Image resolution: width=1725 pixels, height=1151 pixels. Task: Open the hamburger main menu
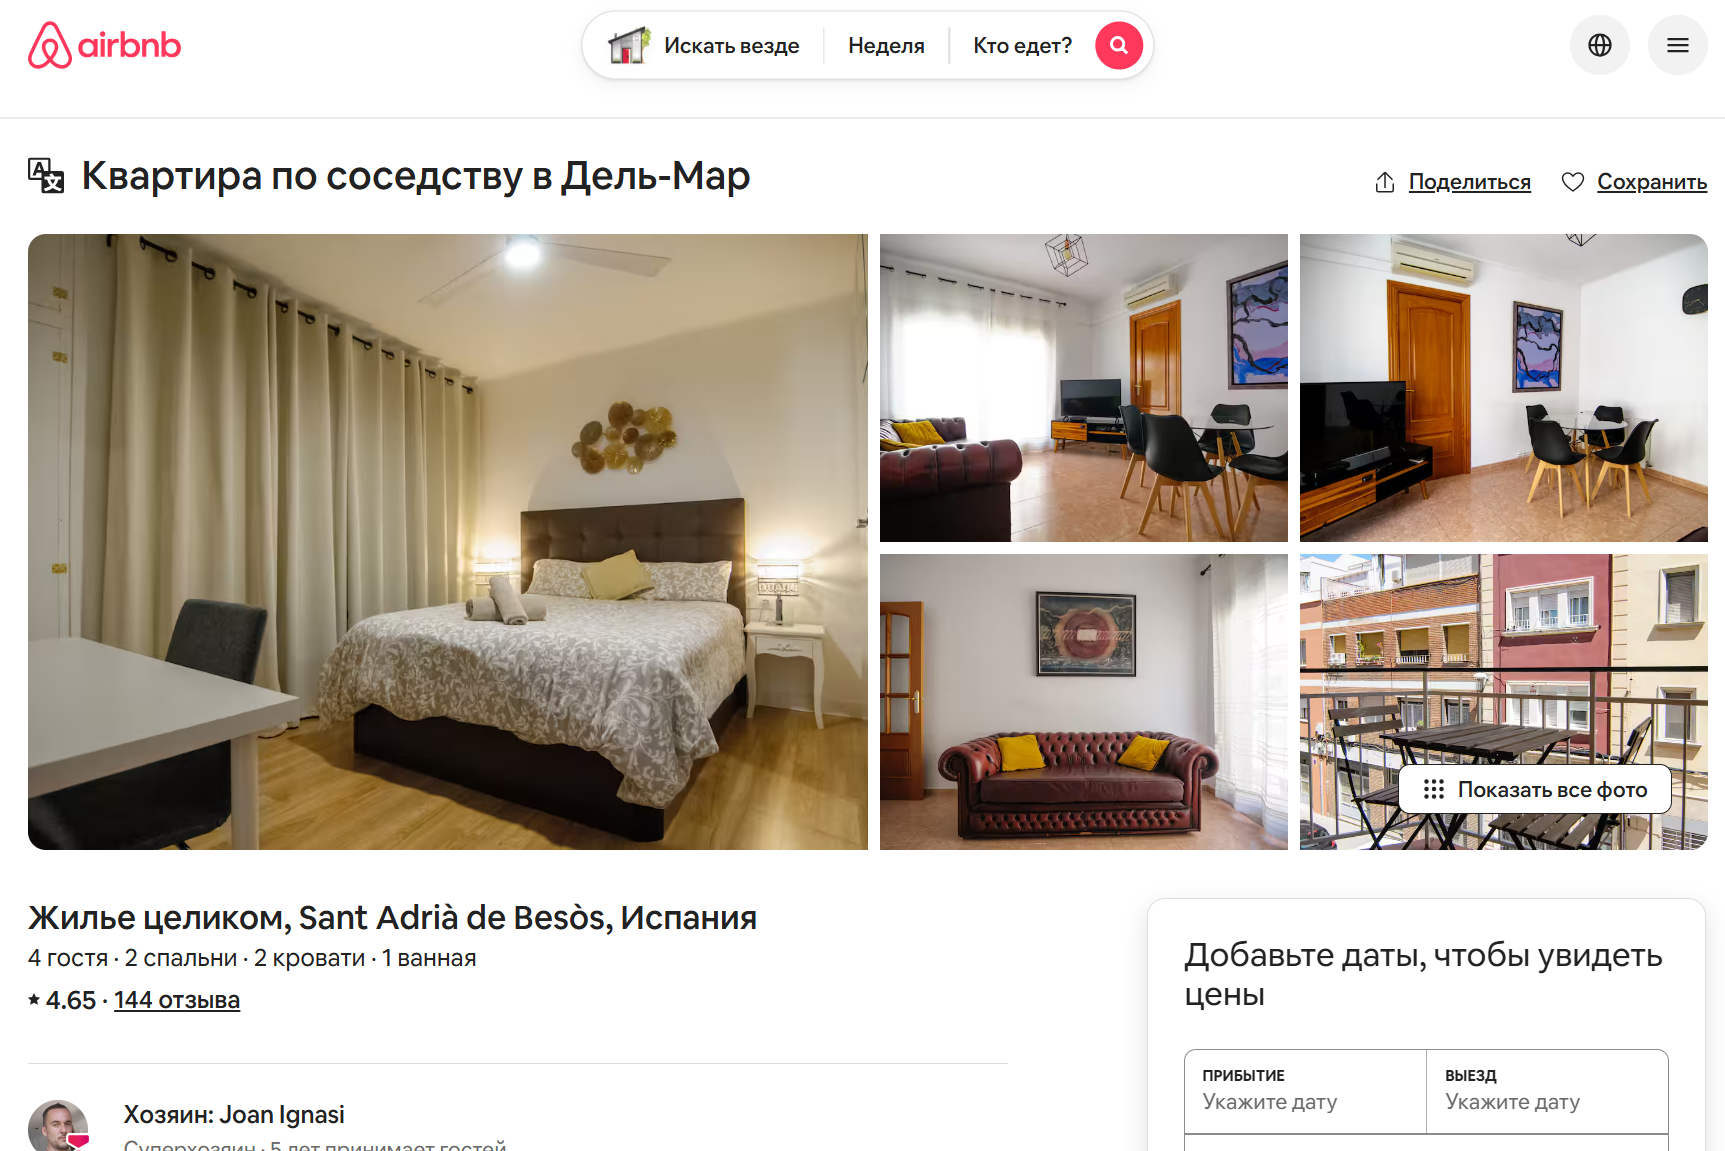1678,45
